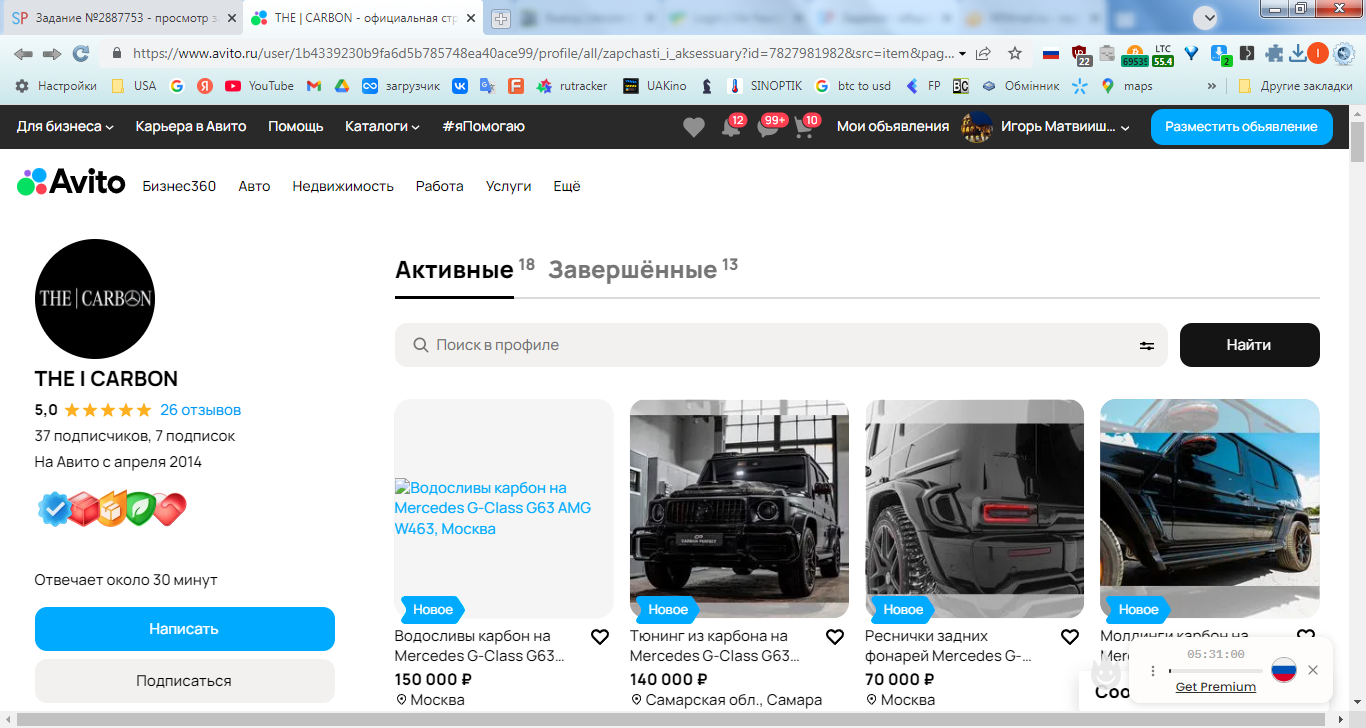
Task: Click Написать button
Action: (184, 629)
